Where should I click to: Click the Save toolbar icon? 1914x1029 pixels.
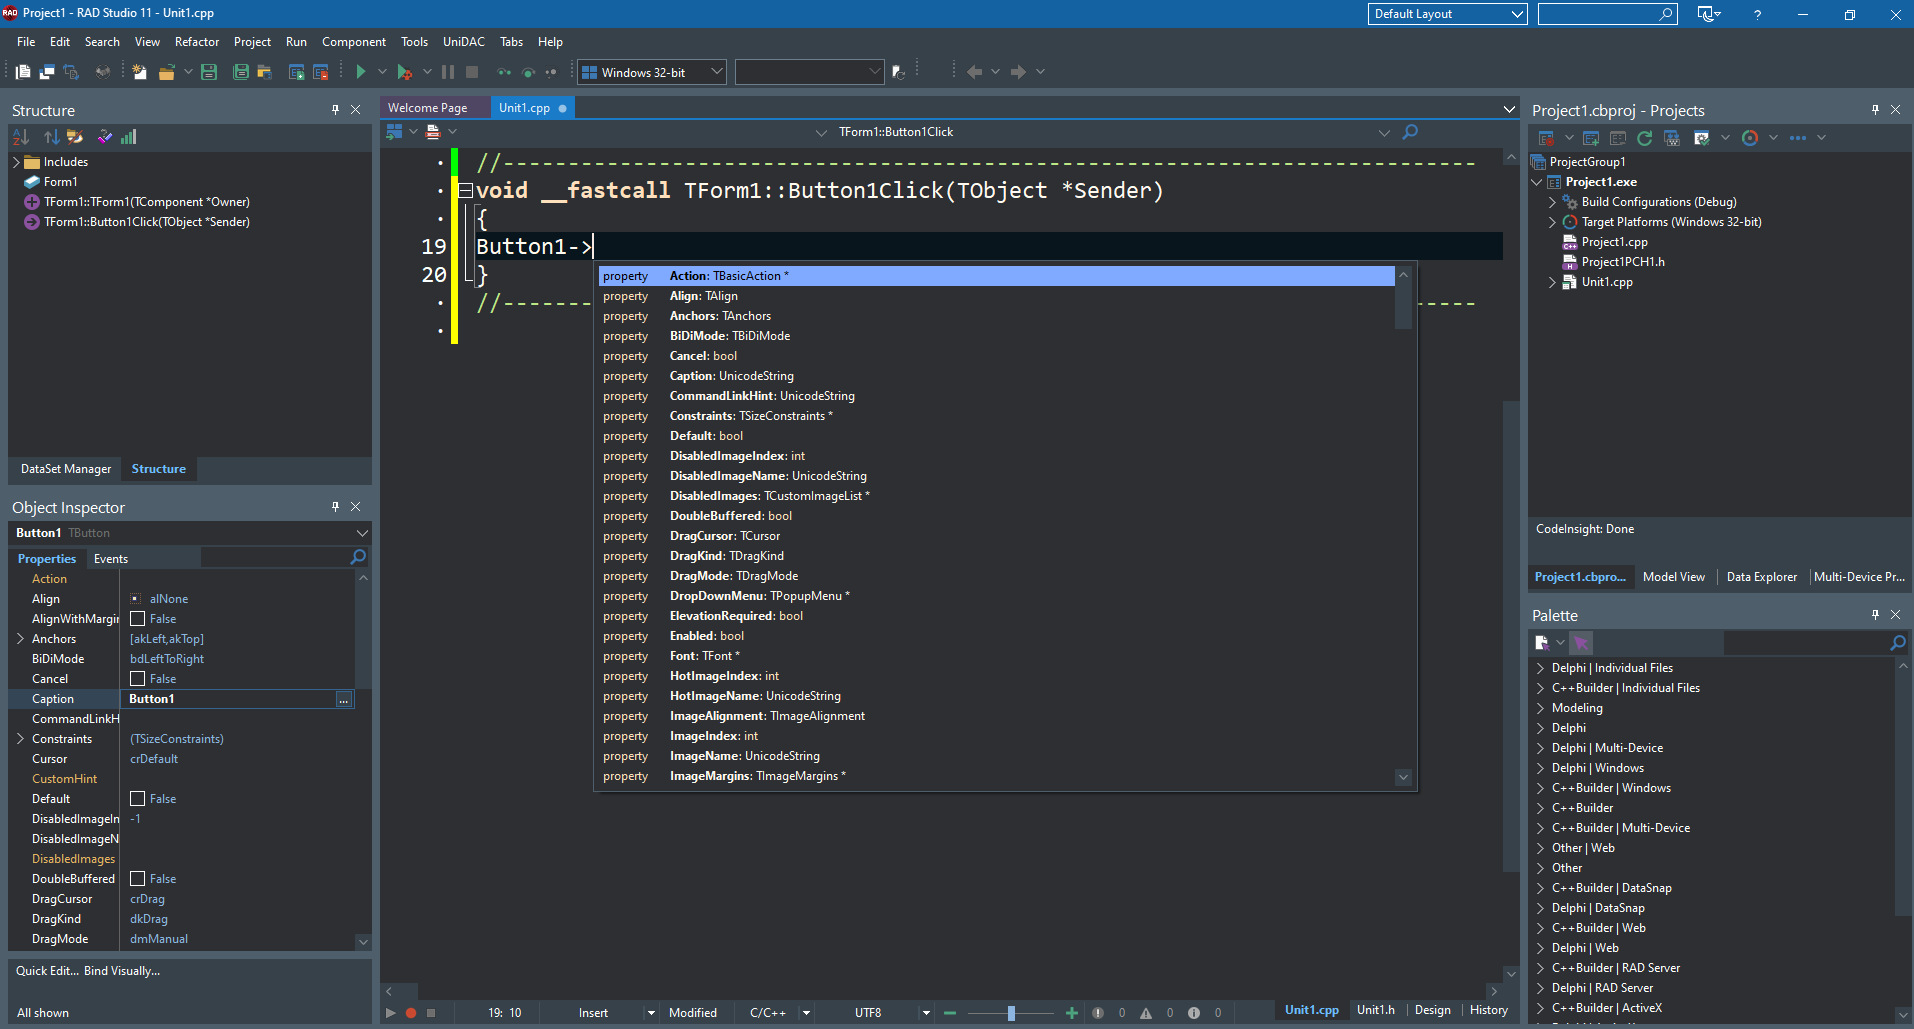(209, 72)
